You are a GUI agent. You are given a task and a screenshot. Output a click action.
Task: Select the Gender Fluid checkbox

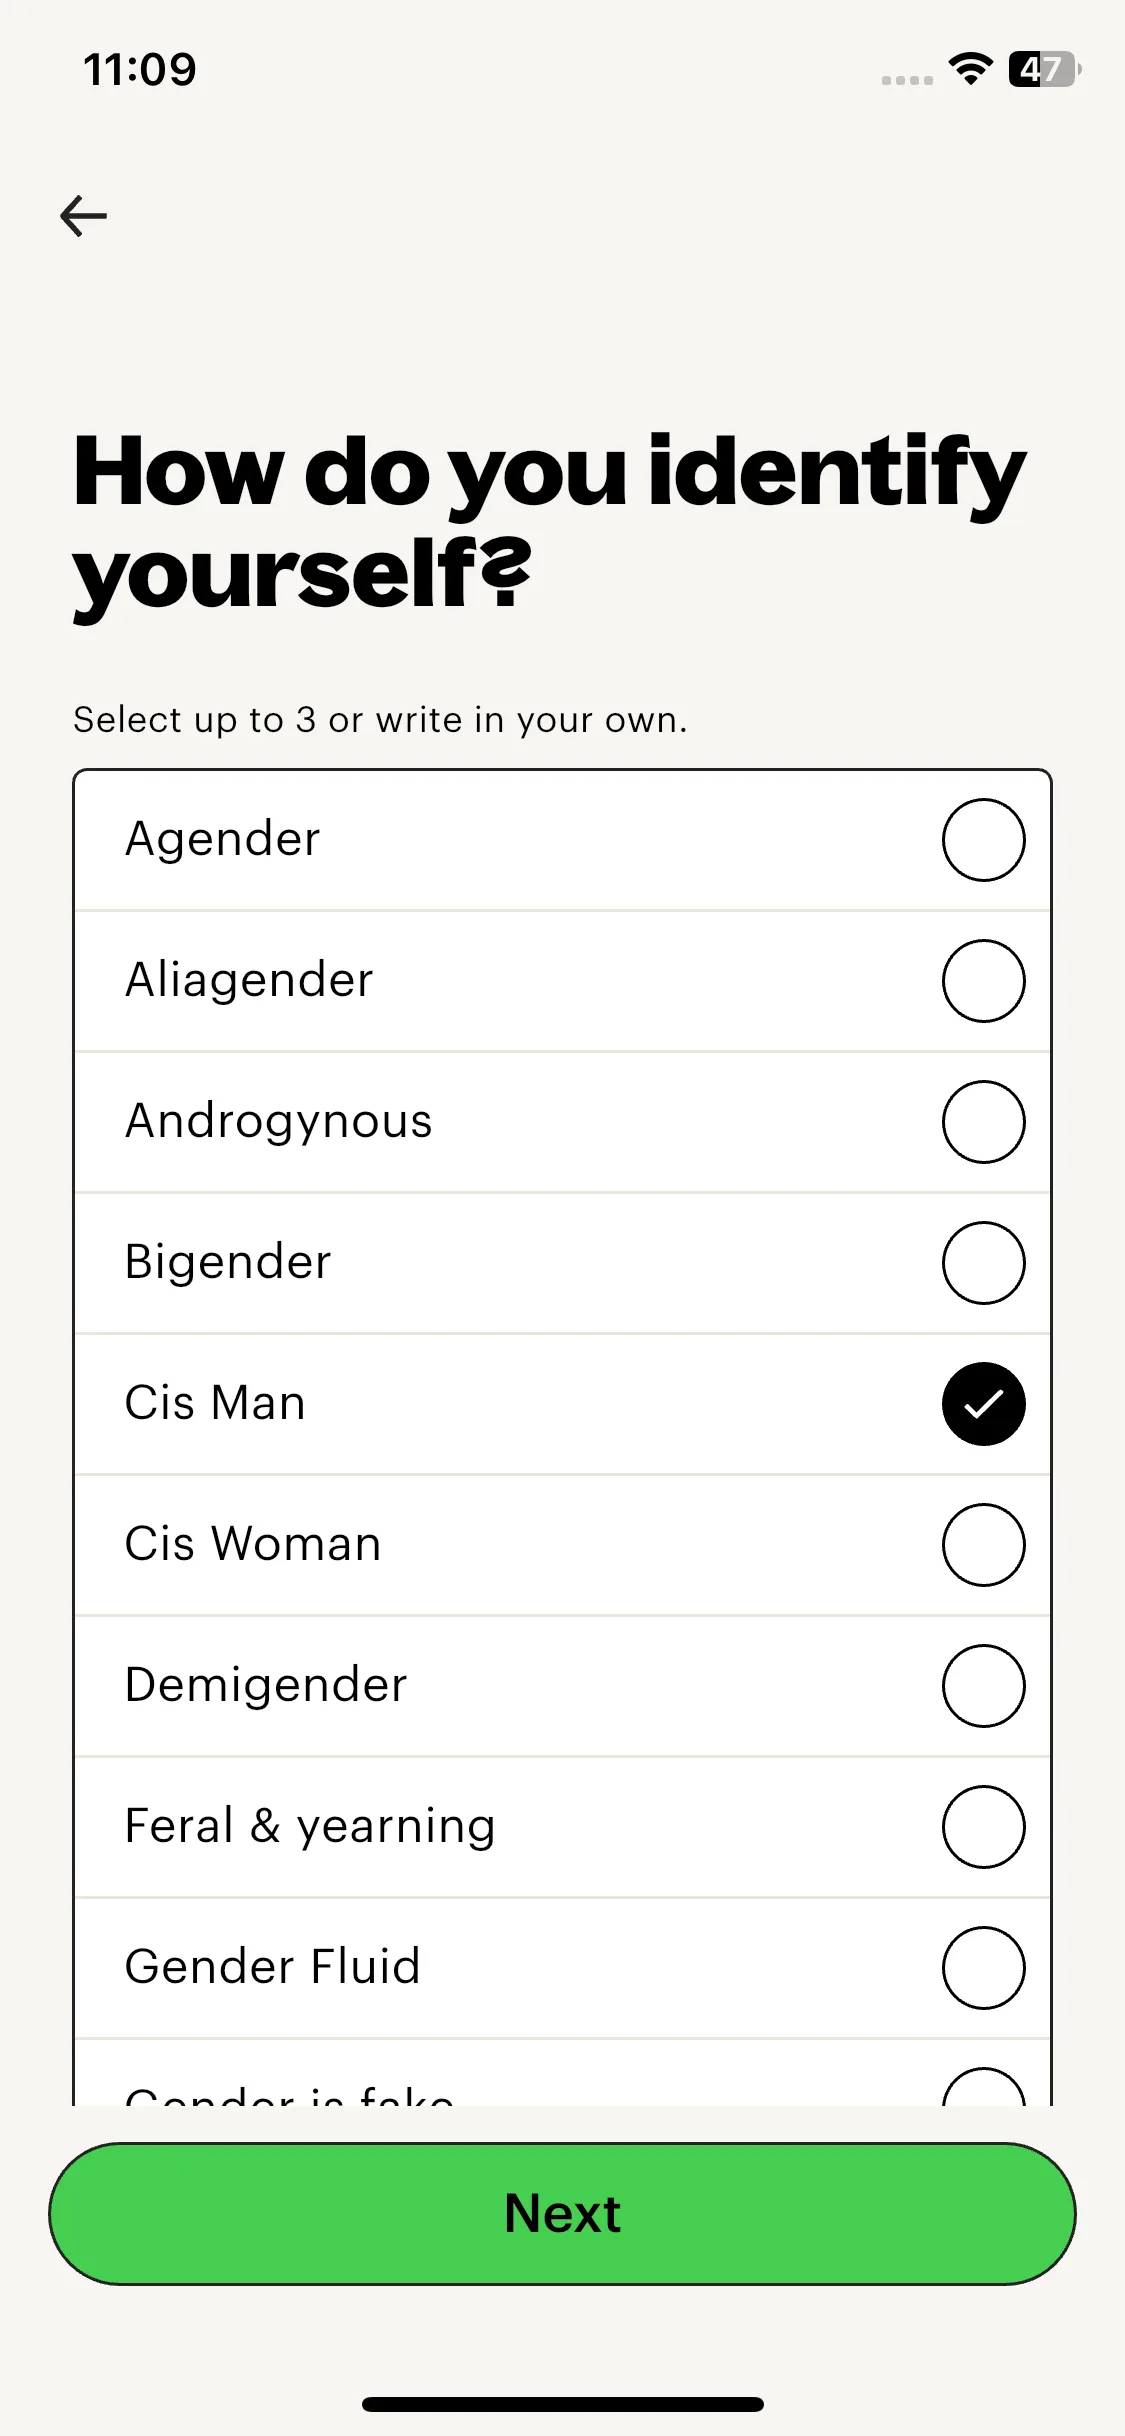pyautogui.click(x=983, y=1968)
